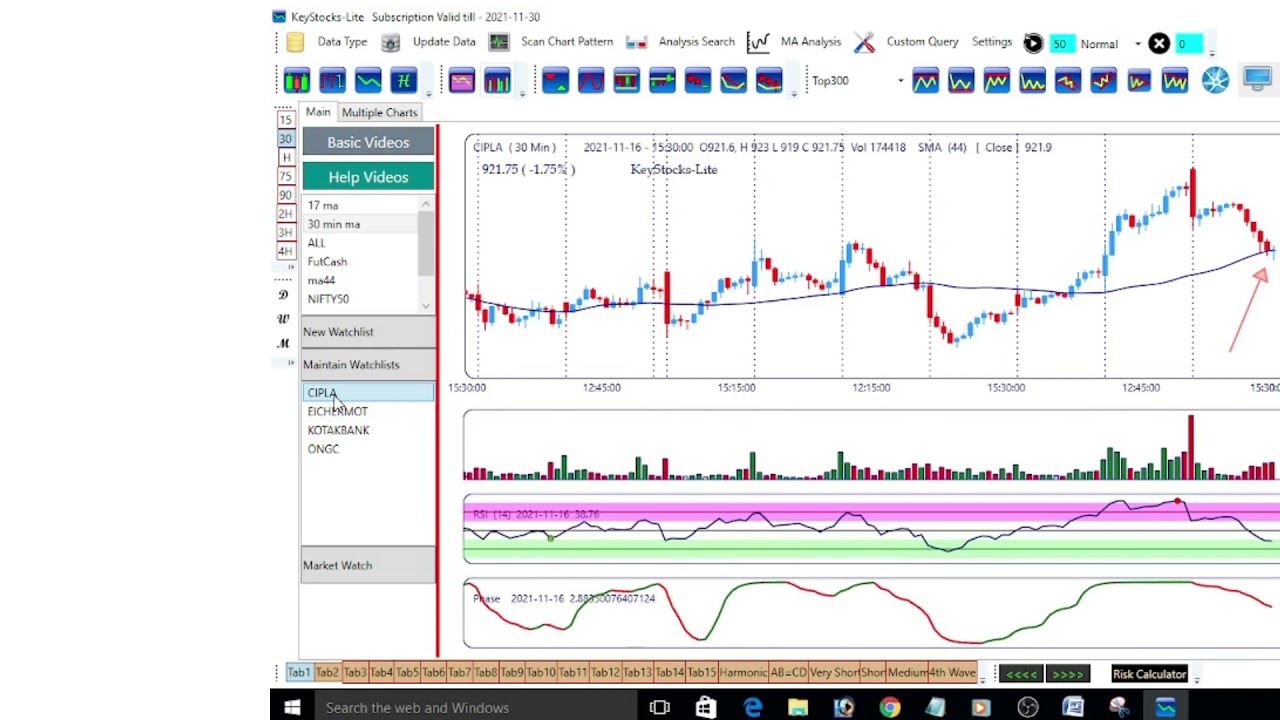
Task: Select the green H chart icon
Action: tap(403, 81)
